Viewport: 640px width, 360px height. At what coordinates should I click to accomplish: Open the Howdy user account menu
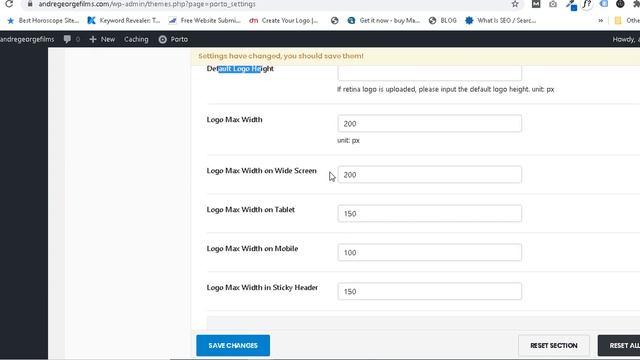pyautogui.click(x=626, y=39)
